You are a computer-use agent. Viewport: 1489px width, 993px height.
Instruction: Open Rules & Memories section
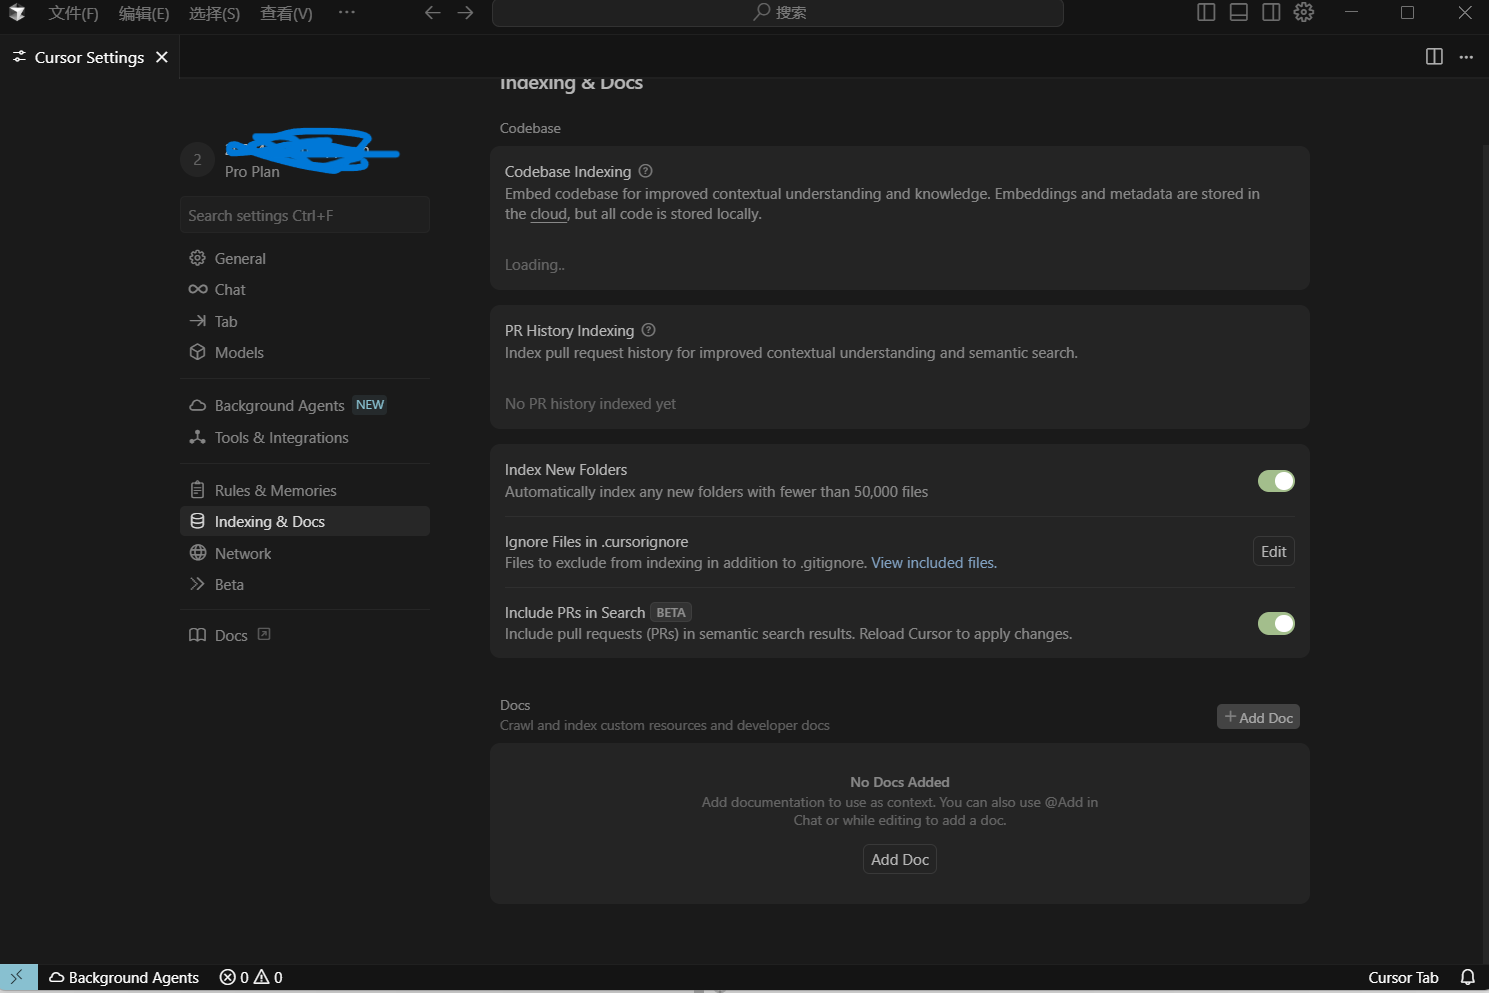305,490
